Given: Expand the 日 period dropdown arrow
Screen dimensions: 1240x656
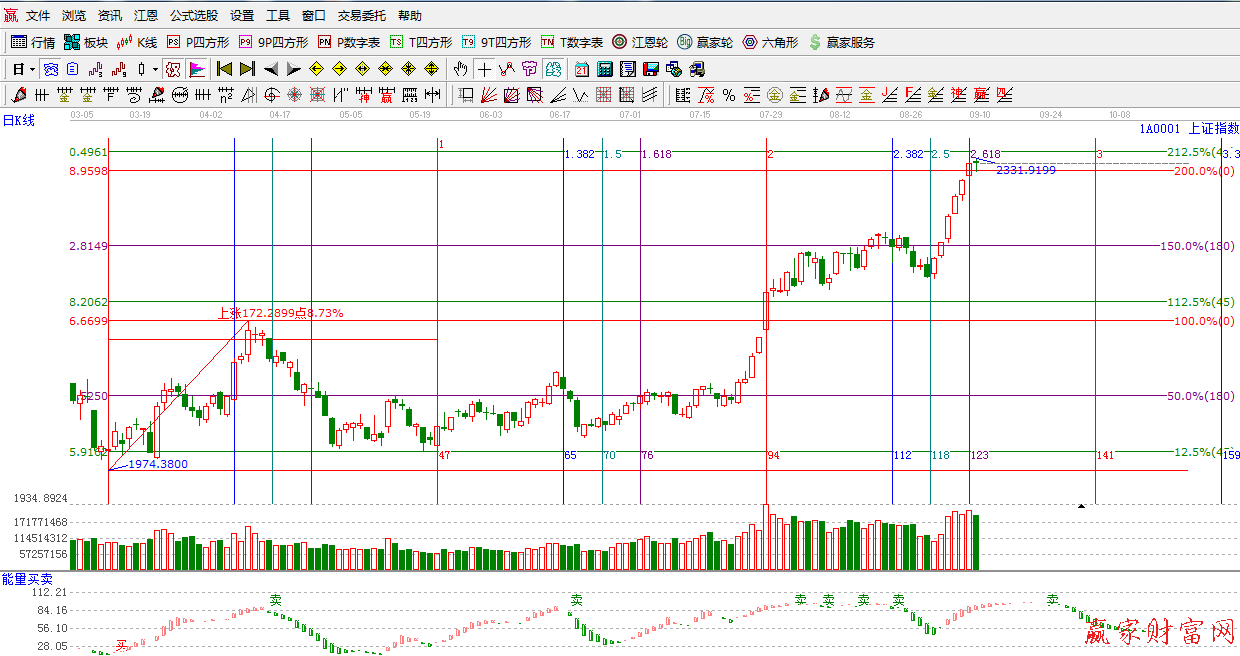Looking at the screenshot, I should point(32,69).
